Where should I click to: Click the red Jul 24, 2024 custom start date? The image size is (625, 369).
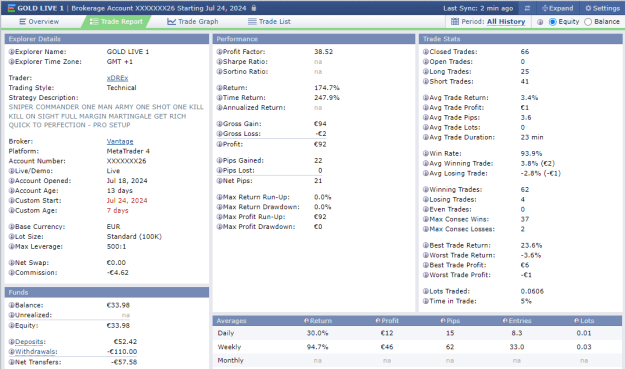click(127, 200)
